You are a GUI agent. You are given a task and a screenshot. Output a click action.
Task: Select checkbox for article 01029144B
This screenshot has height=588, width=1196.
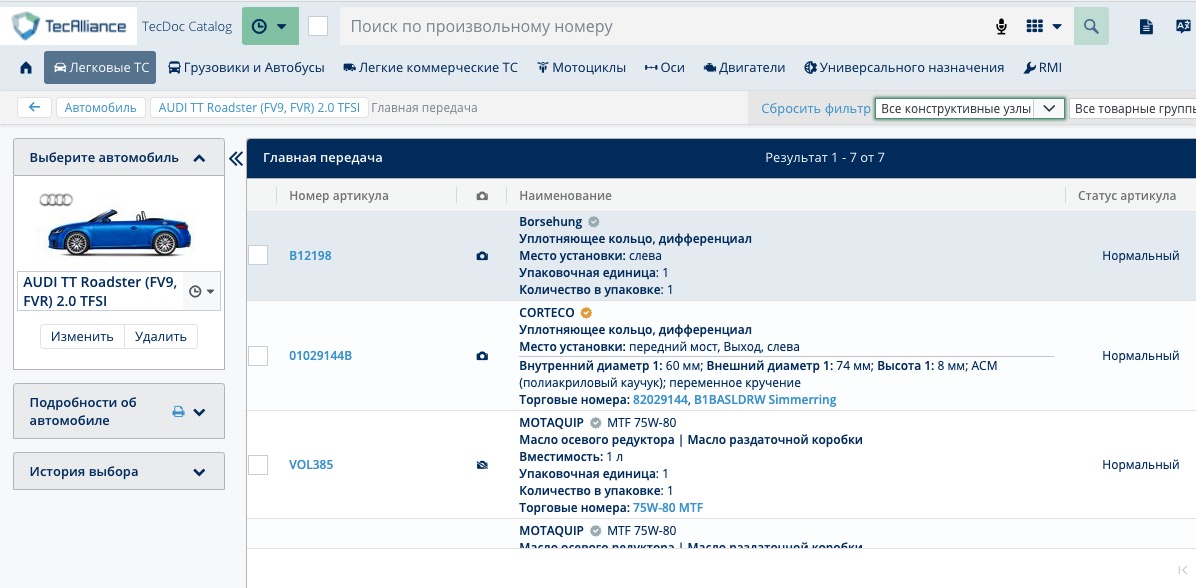(x=258, y=356)
